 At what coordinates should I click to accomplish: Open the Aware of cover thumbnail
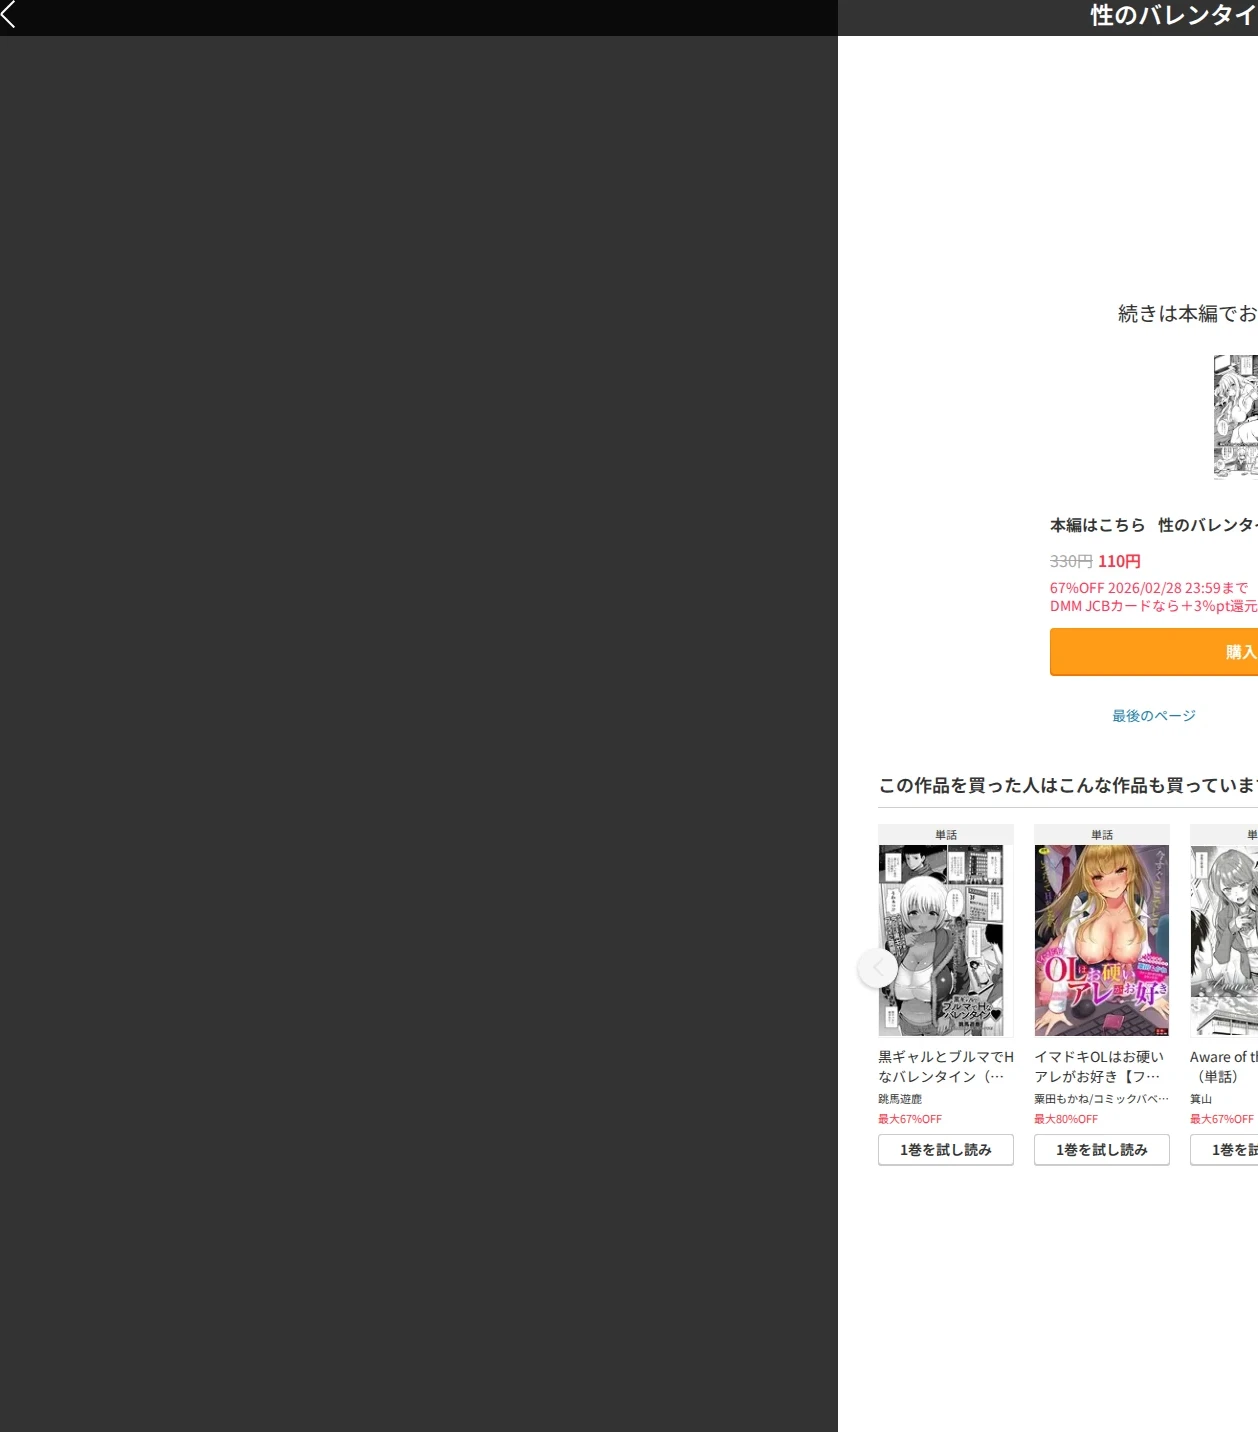click(1224, 940)
